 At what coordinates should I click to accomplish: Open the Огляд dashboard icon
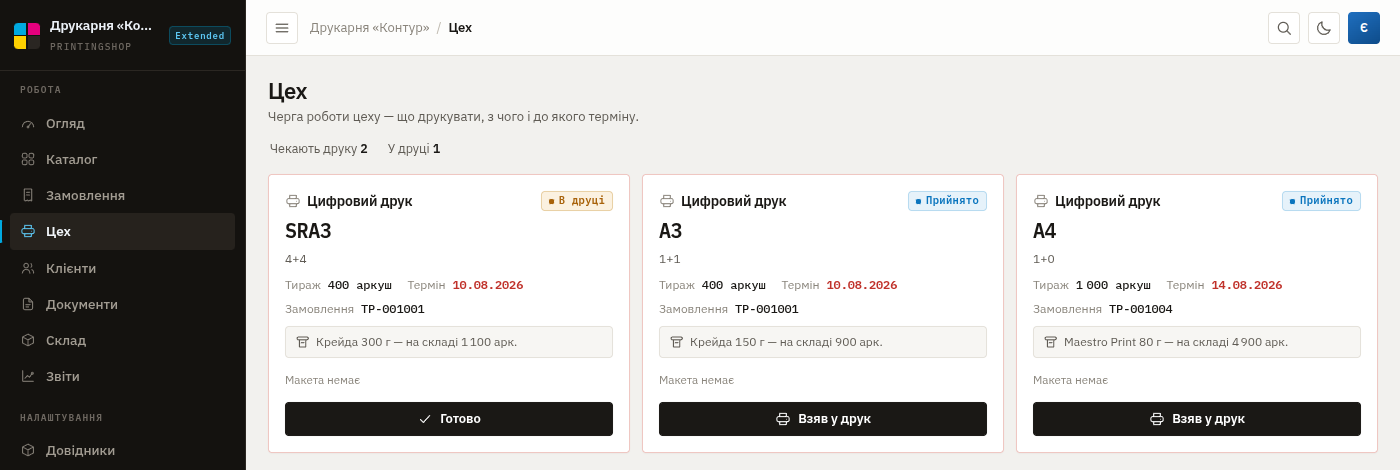tap(28, 123)
